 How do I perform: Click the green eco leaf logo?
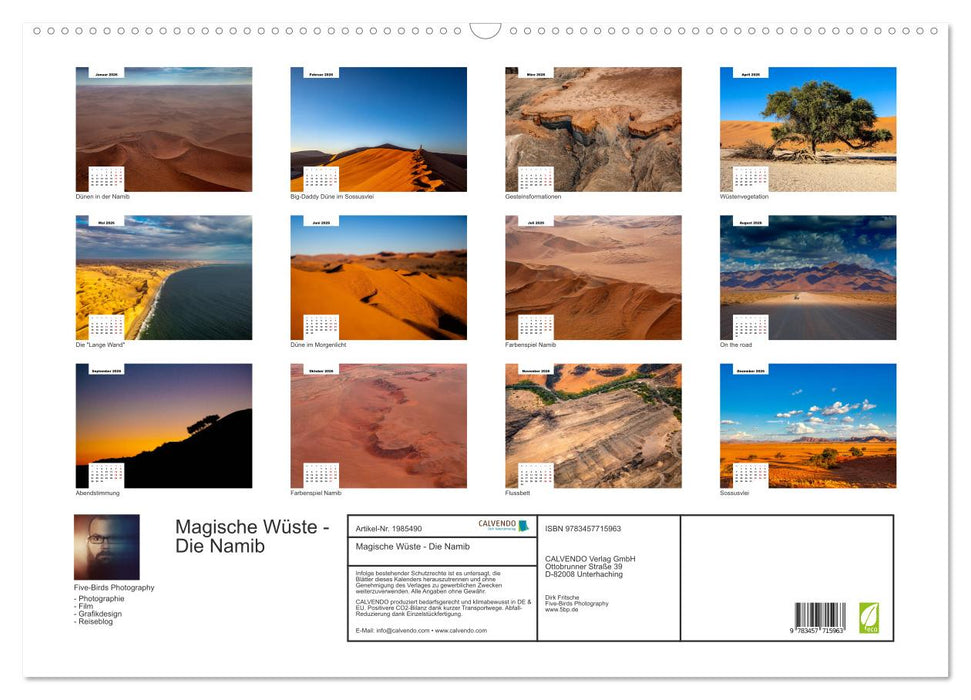pos(867,620)
